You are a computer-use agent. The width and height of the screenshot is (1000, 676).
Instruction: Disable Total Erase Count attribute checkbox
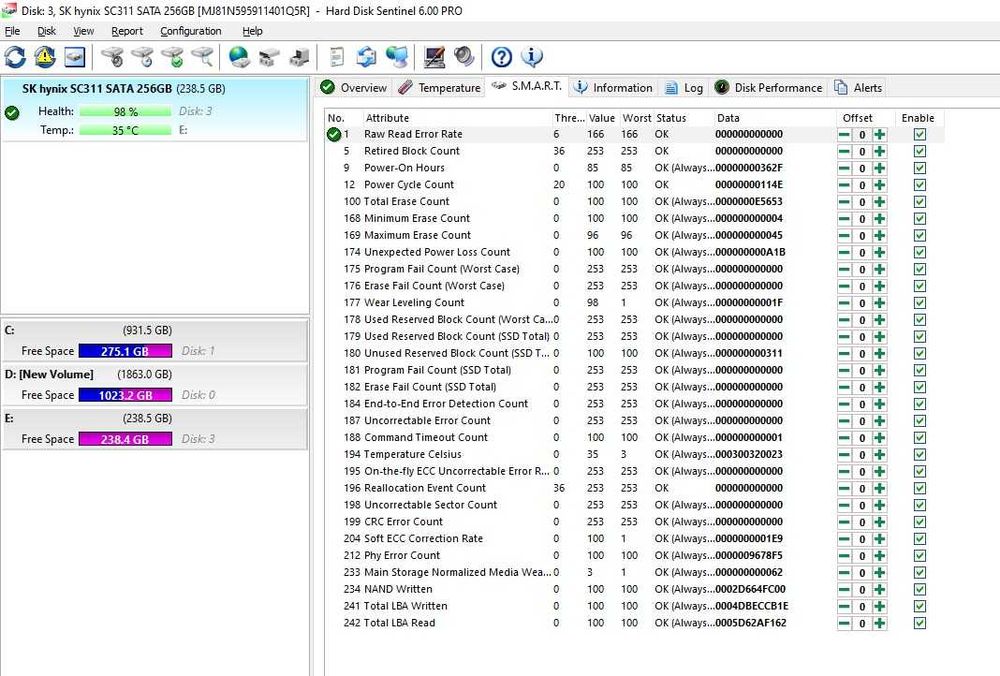click(919, 202)
